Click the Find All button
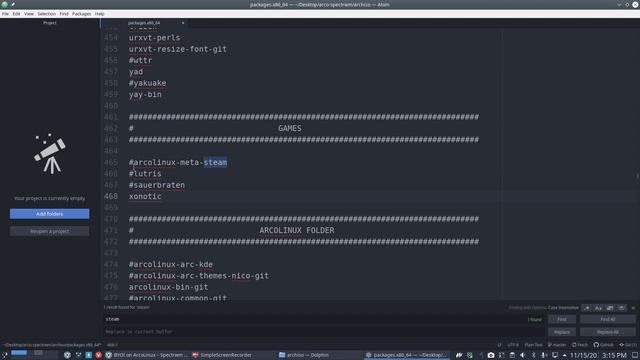 pyautogui.click(x=607, y=319)
